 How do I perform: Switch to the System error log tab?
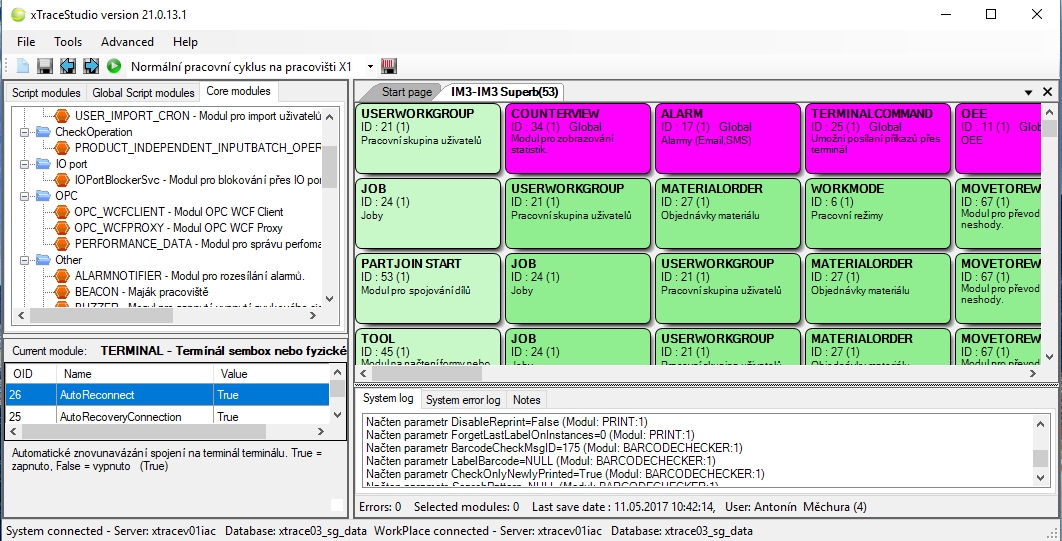pos(463,400)
